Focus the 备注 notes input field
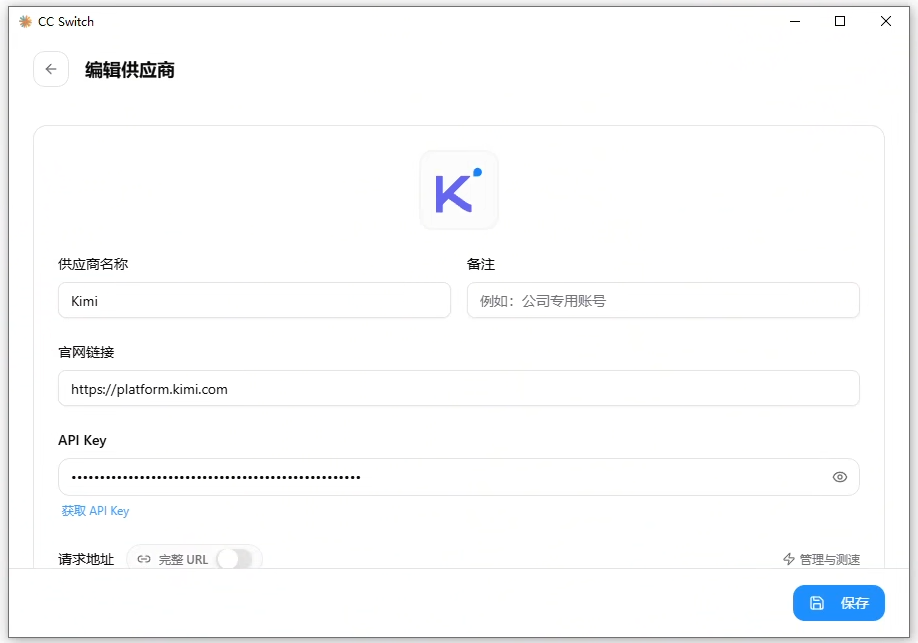 663,300
